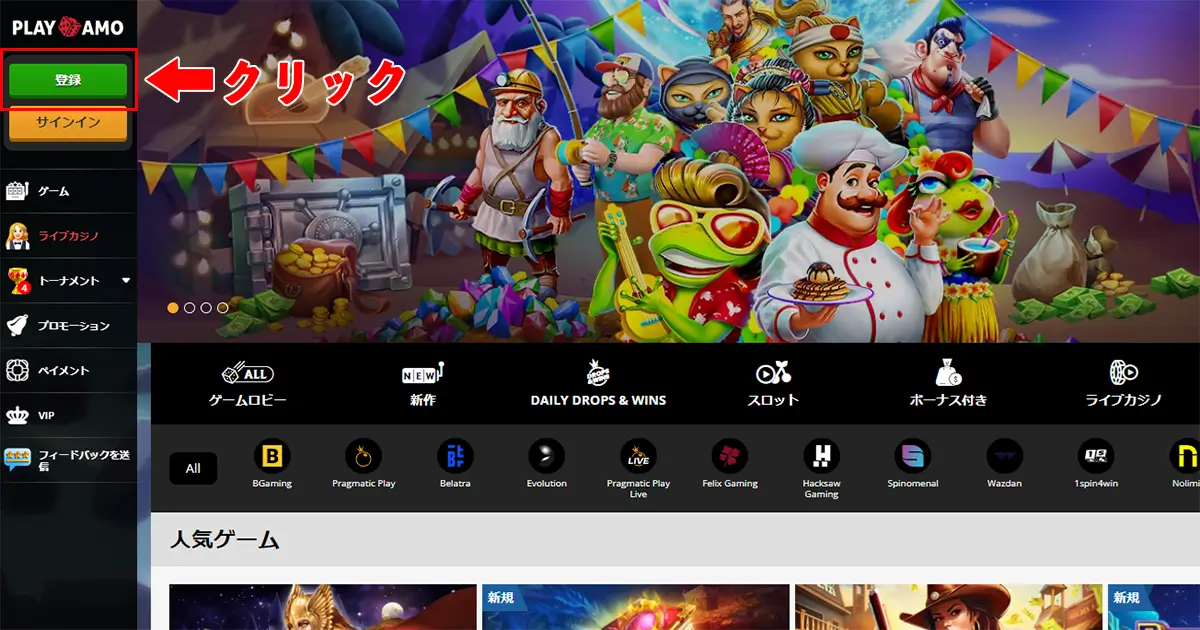
Task: Go to the second banner slide dot
Action: (189, 308)
